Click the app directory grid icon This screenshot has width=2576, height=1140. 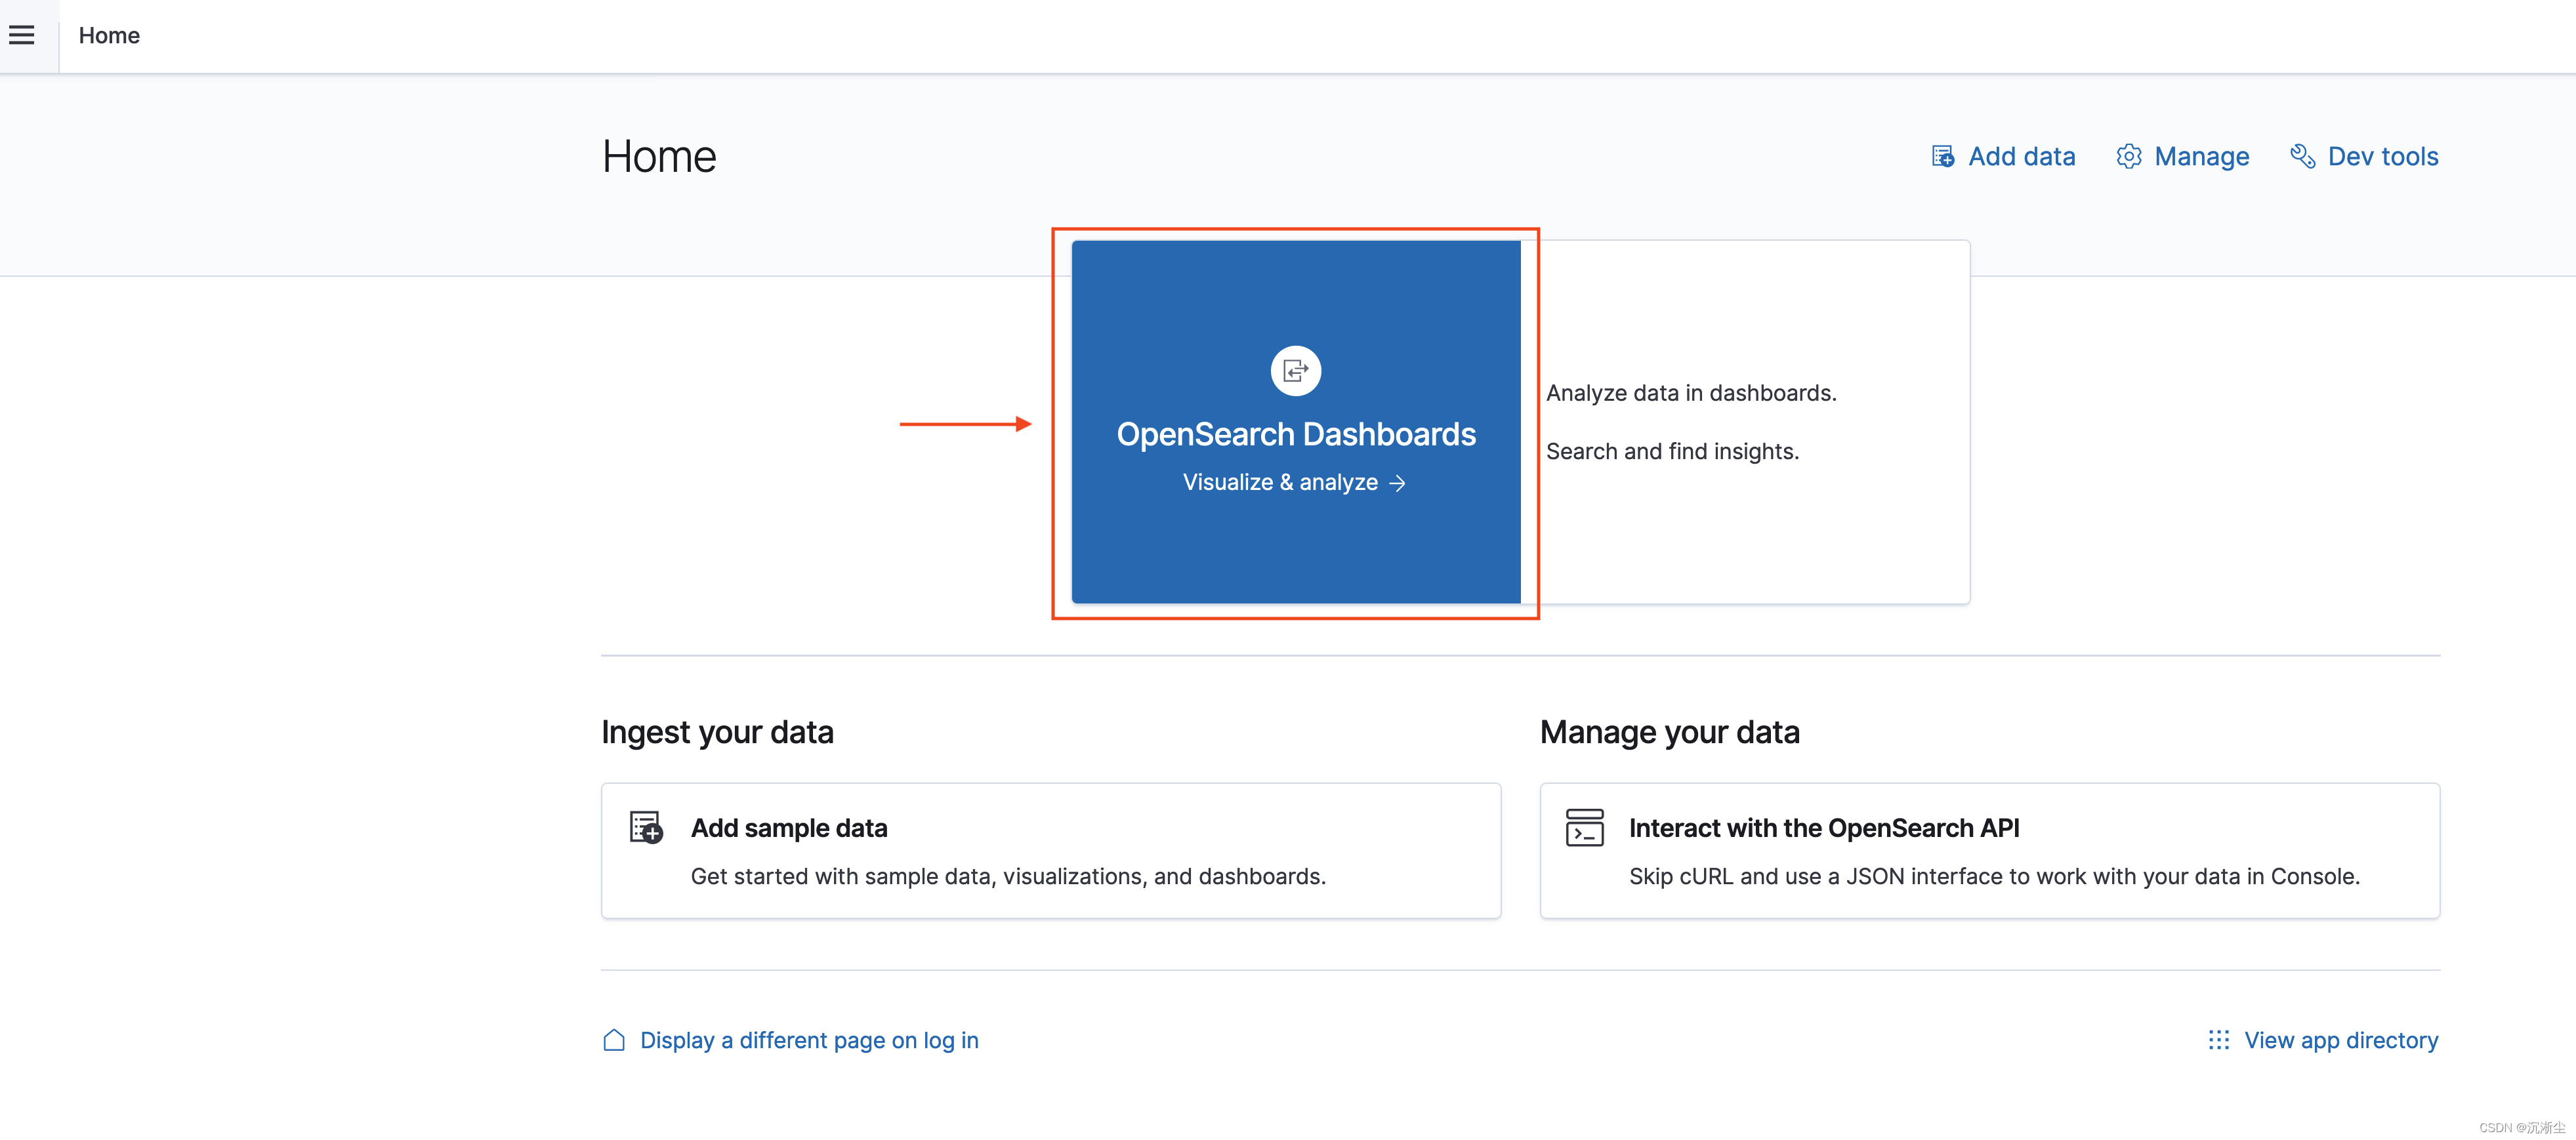point(2218,1040)
